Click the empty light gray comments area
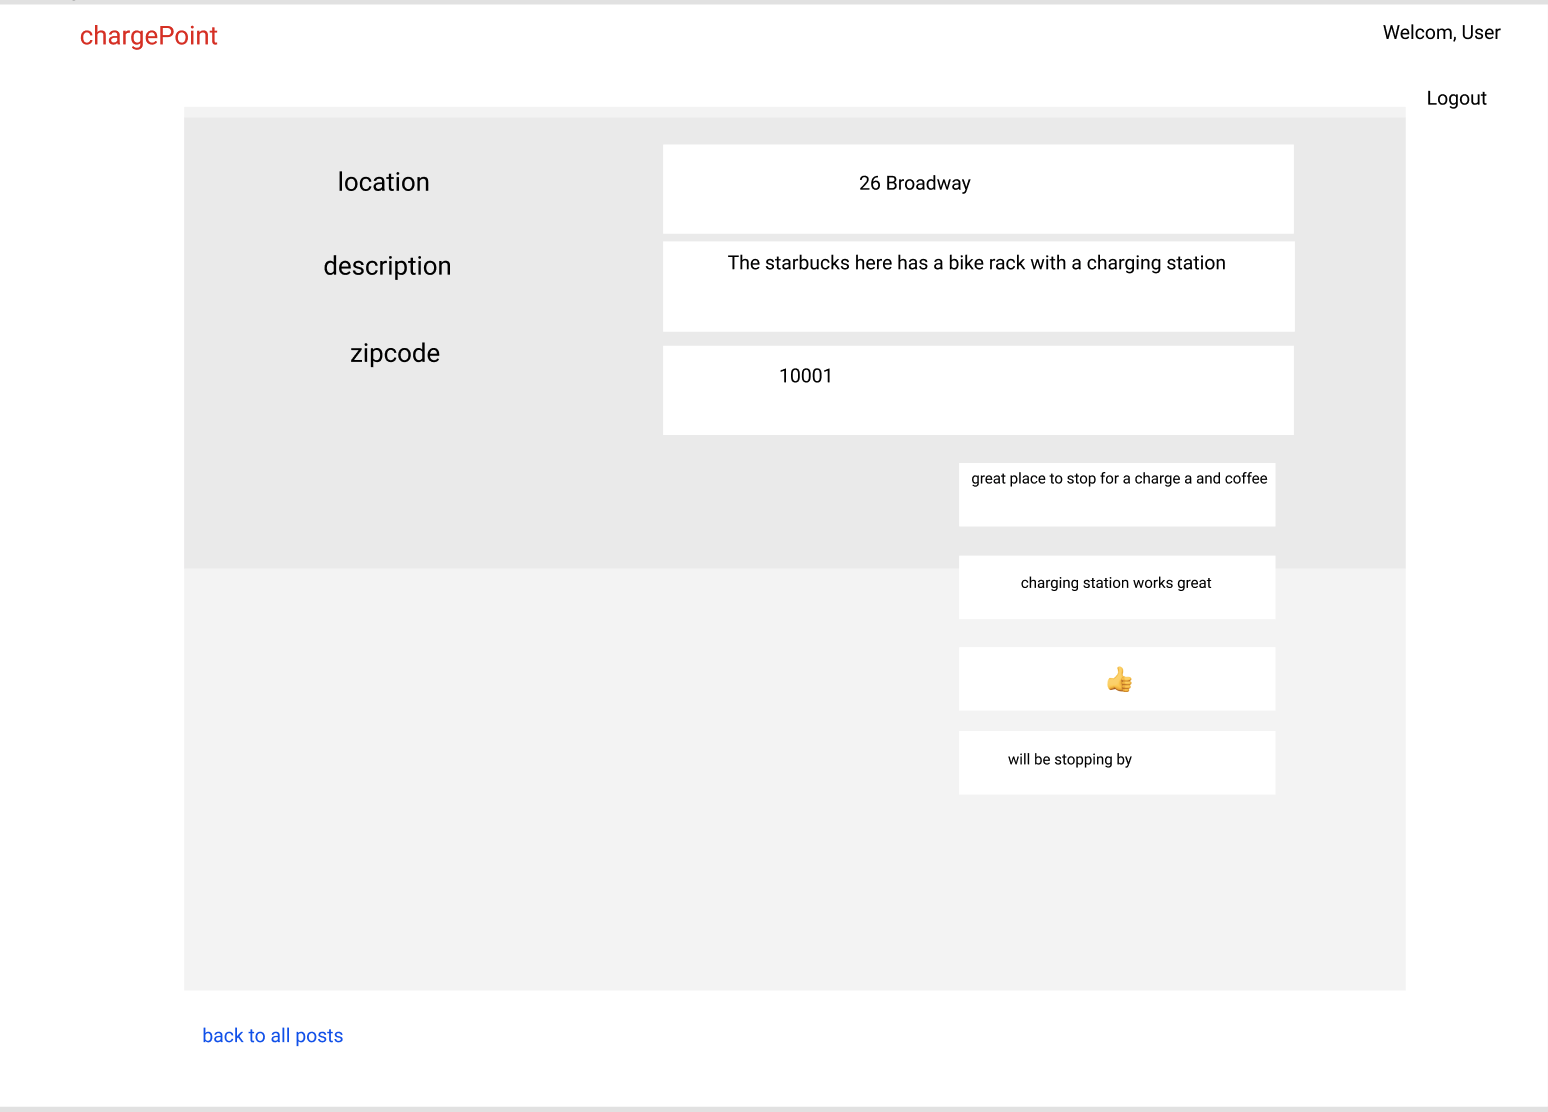1548x1112 pixels. [x=560, y=780]
